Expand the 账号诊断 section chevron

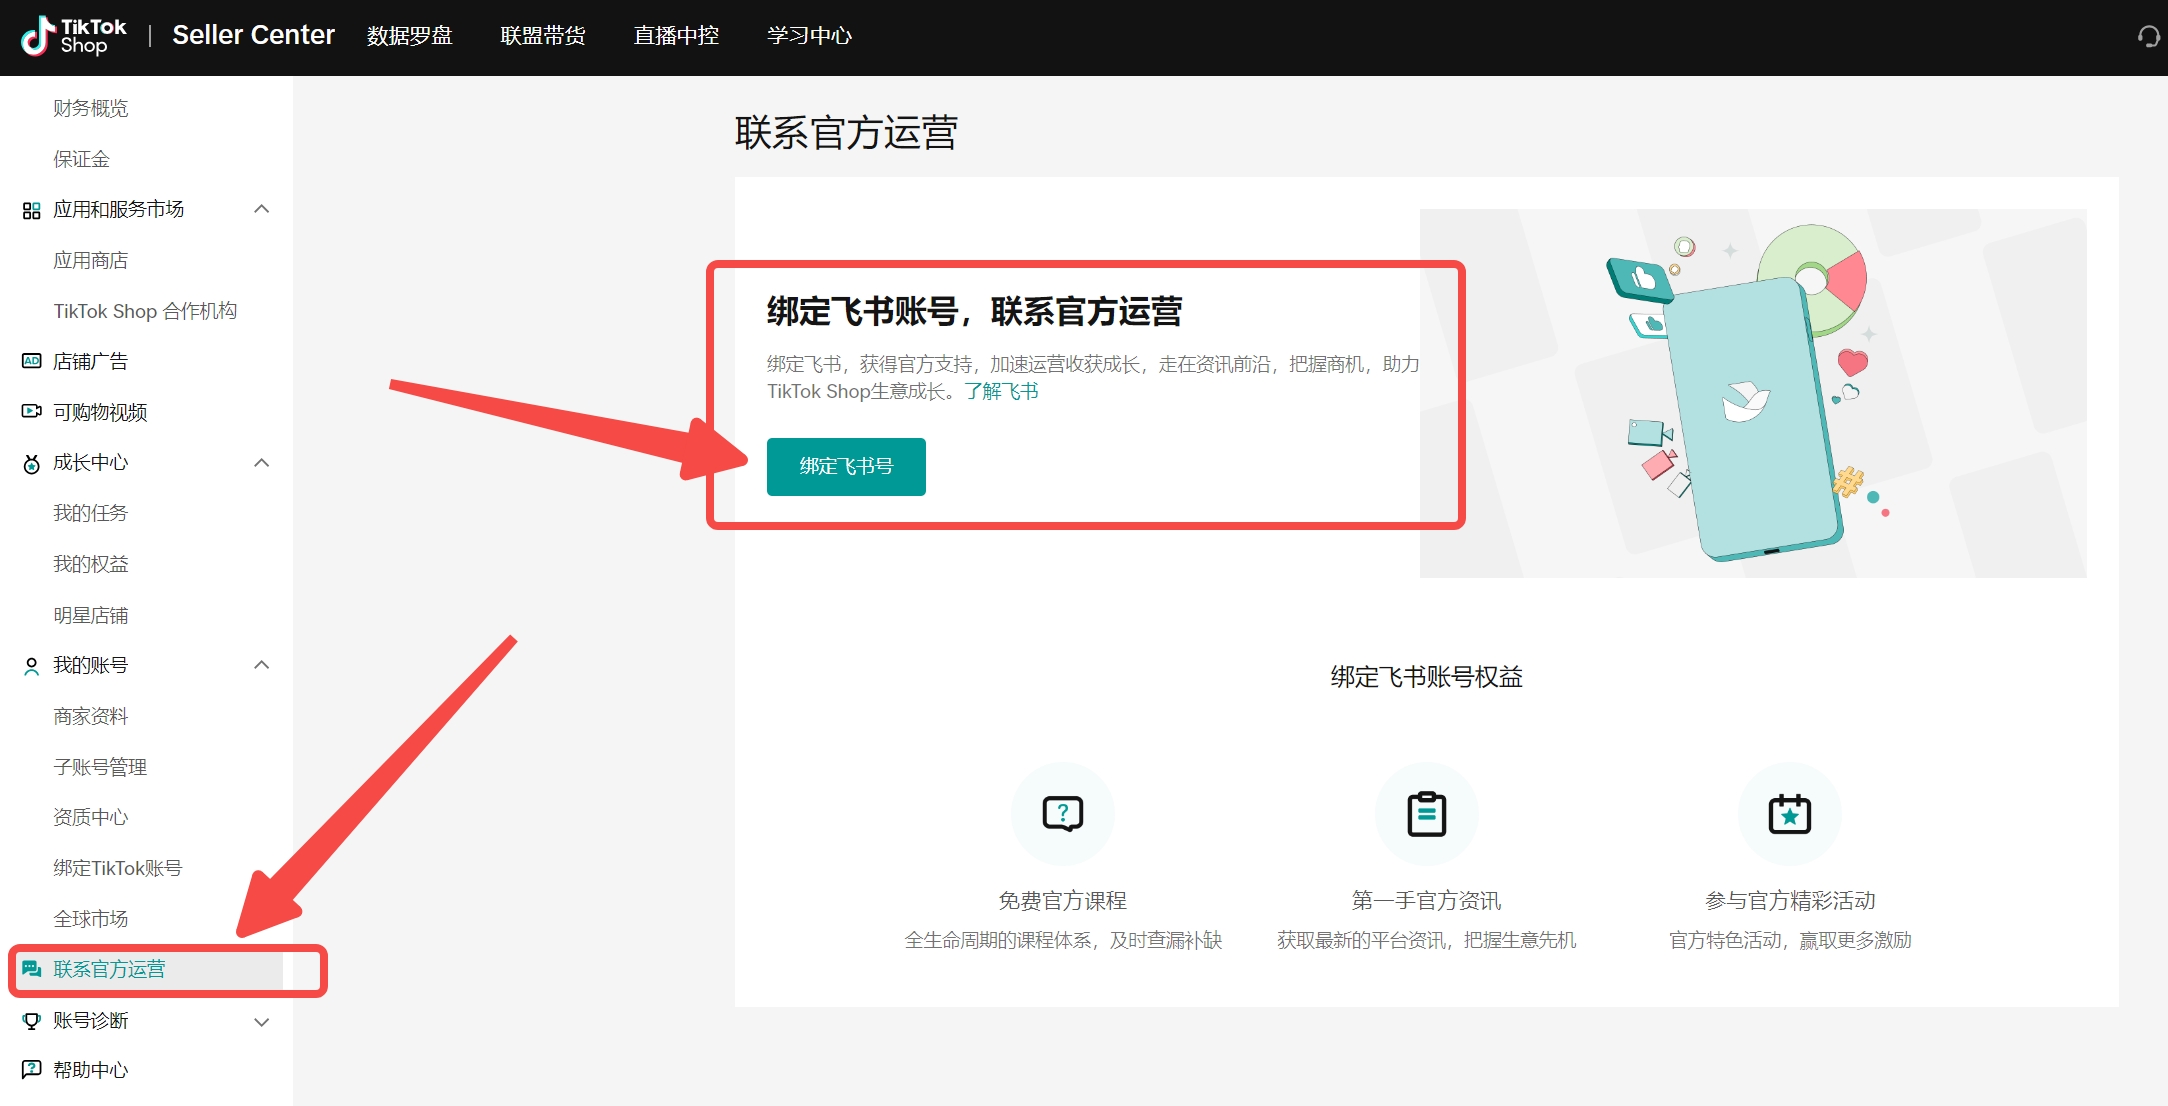[x=262, y=1021]
